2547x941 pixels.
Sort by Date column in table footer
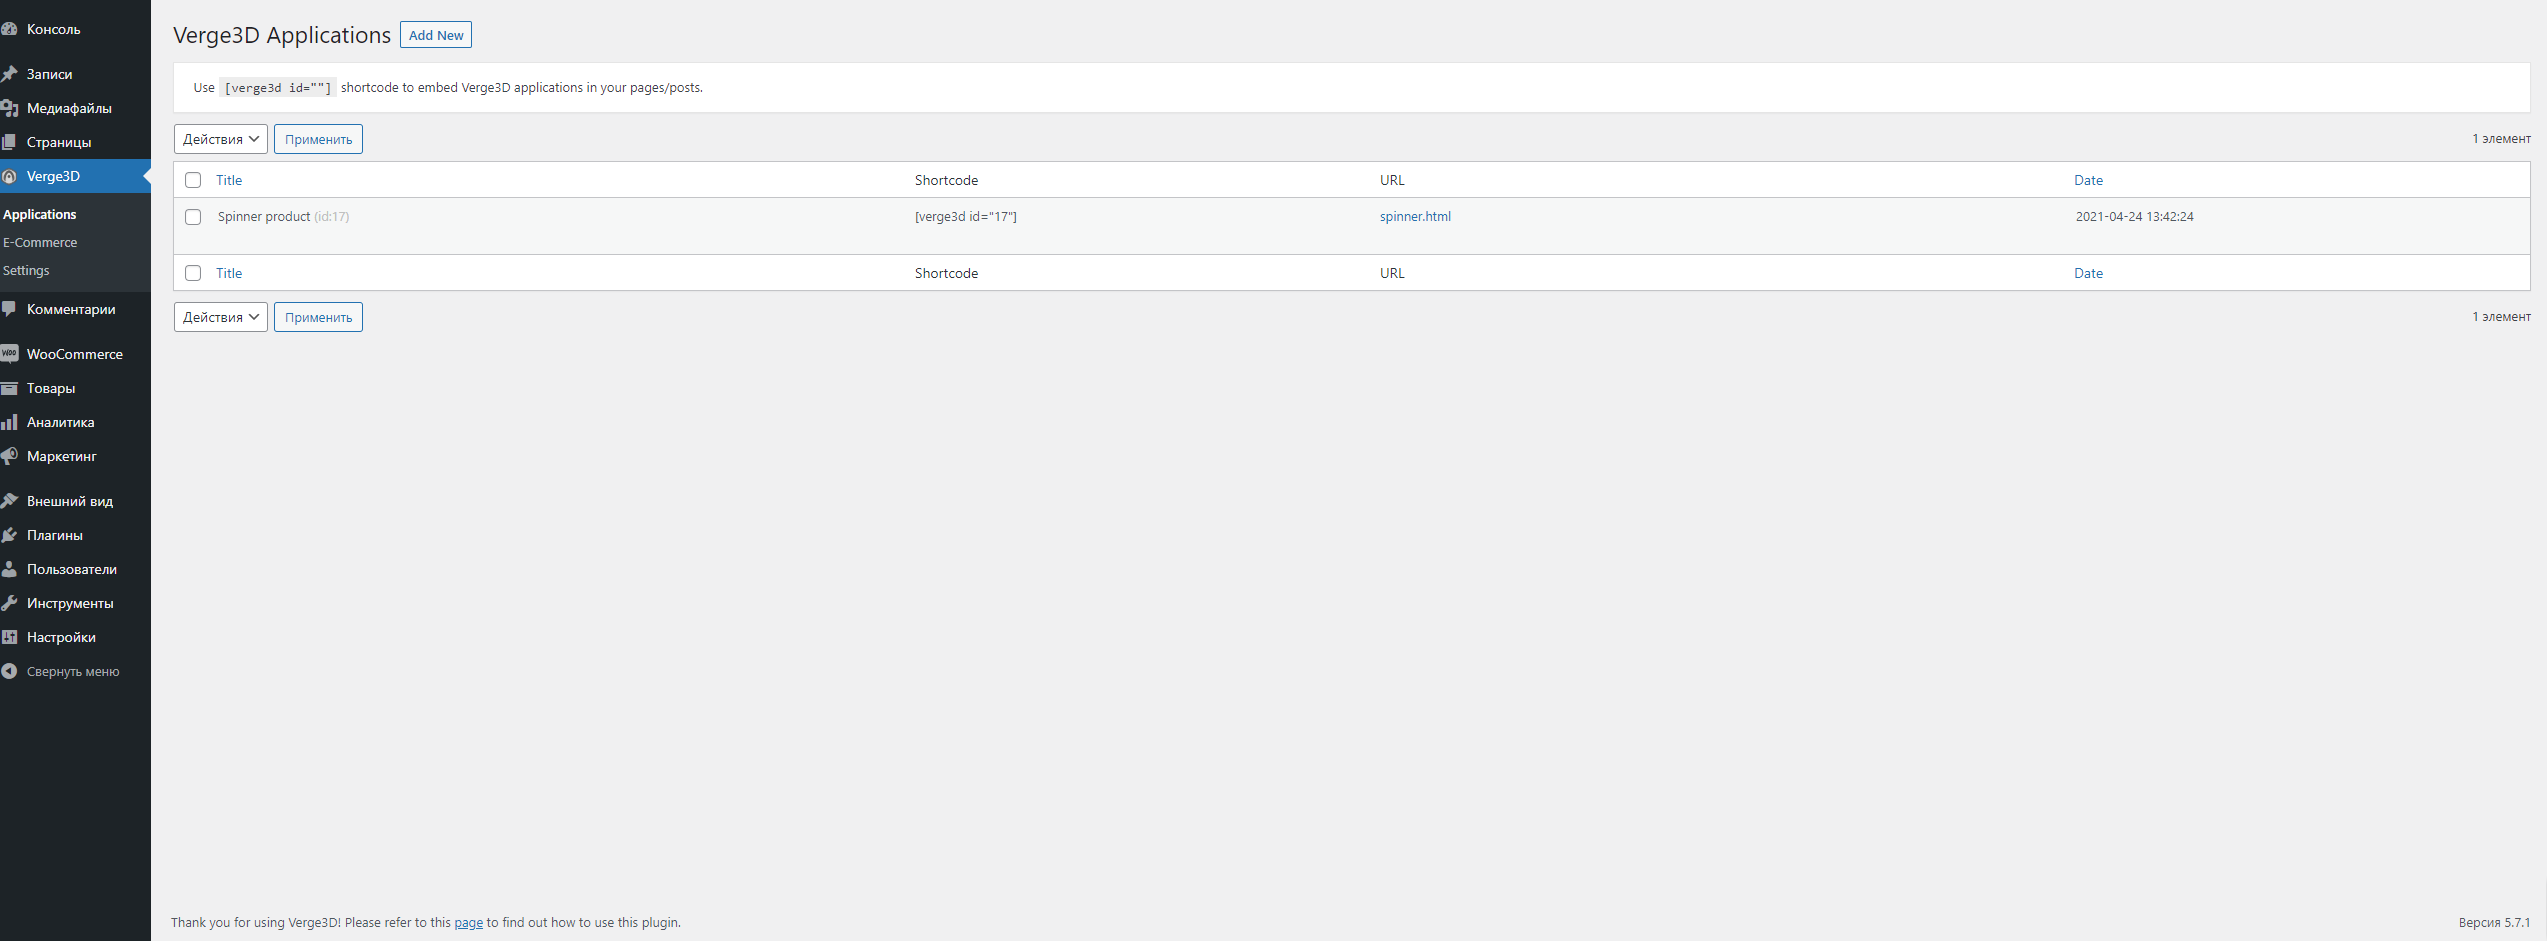pyautogui.click(x=2088, y=273)
